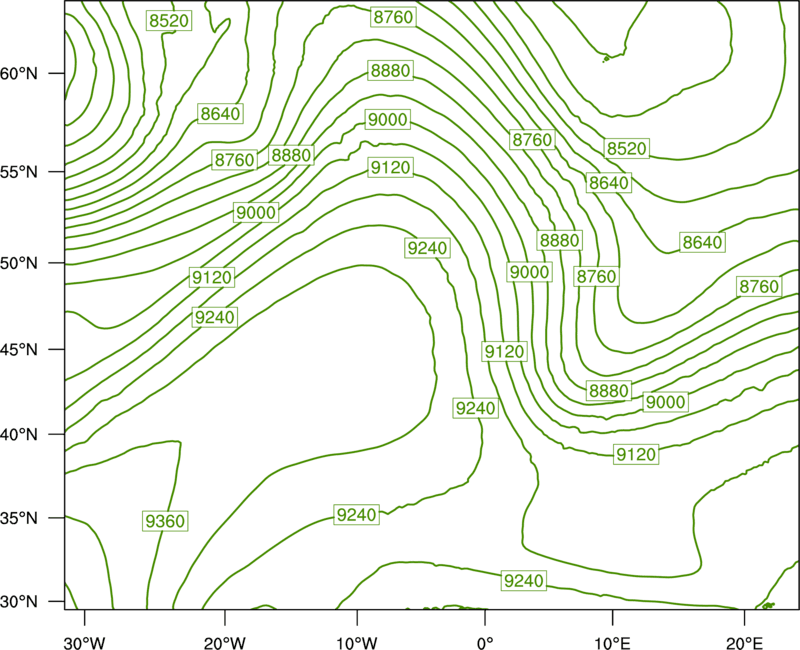Click the 40°N latitude axis label
800x650 pixels.
[19, 434]
